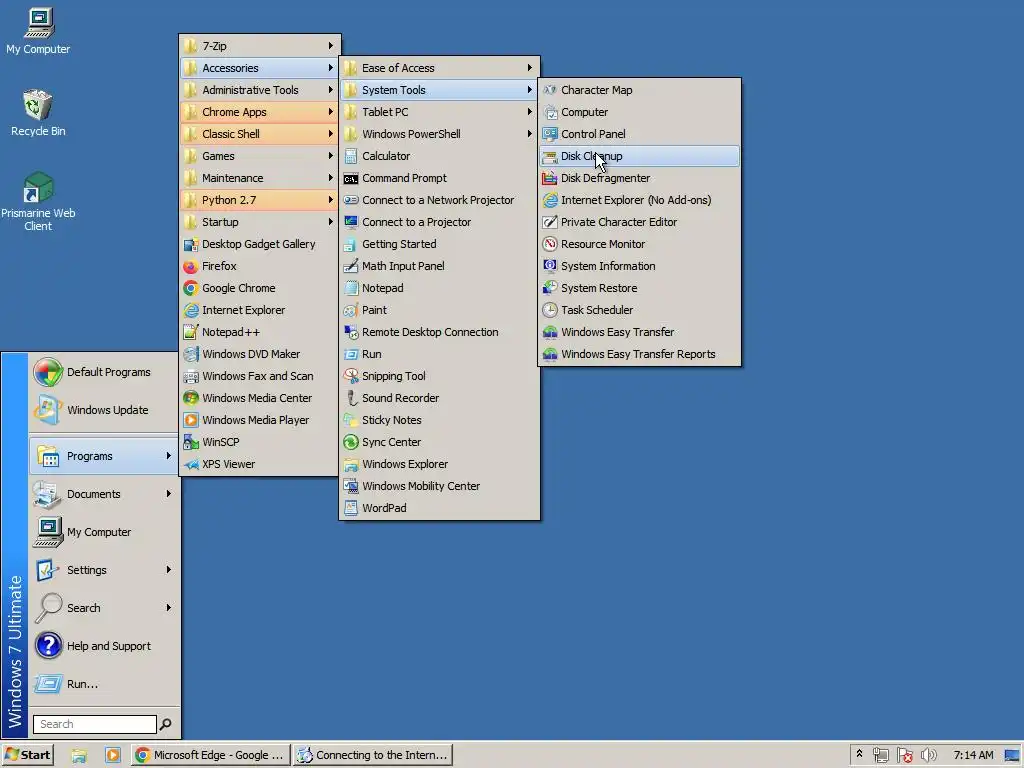This screenshot has width=1024, height=768.
Task: Click Google Chrome icon in Programs
Action: [x=191, y=288]
